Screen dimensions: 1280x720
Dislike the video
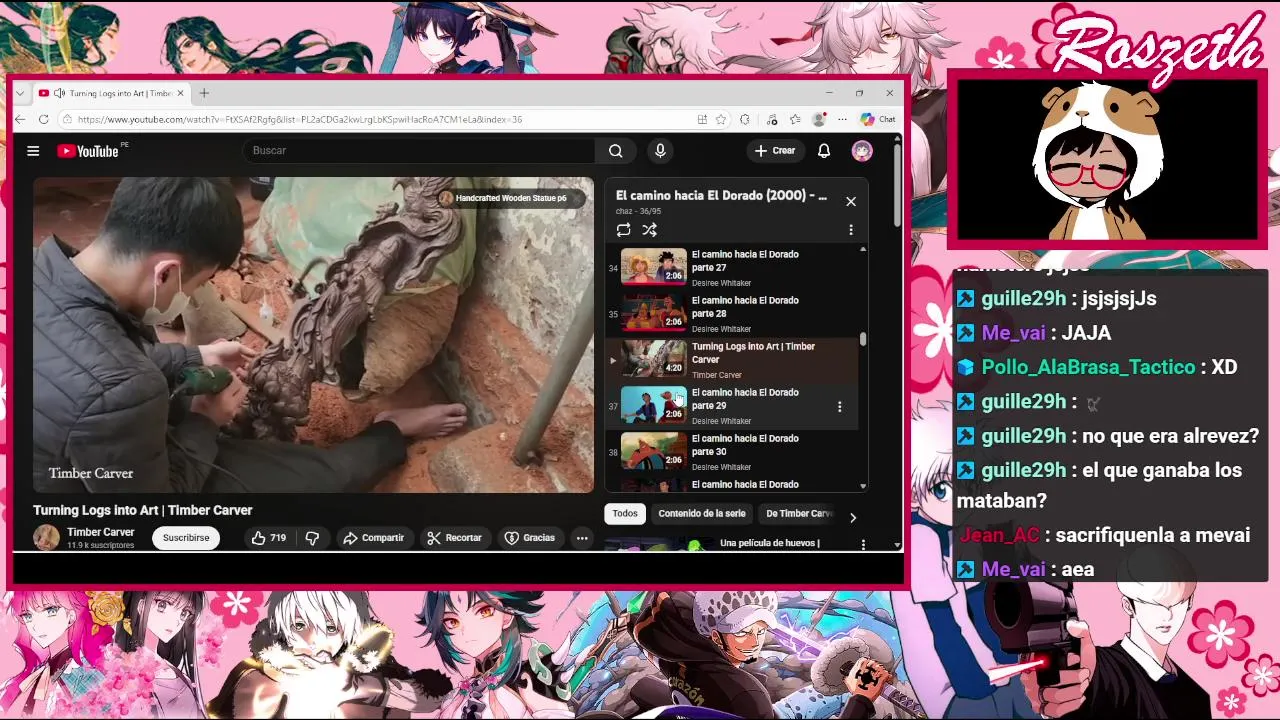pos(312,538)
